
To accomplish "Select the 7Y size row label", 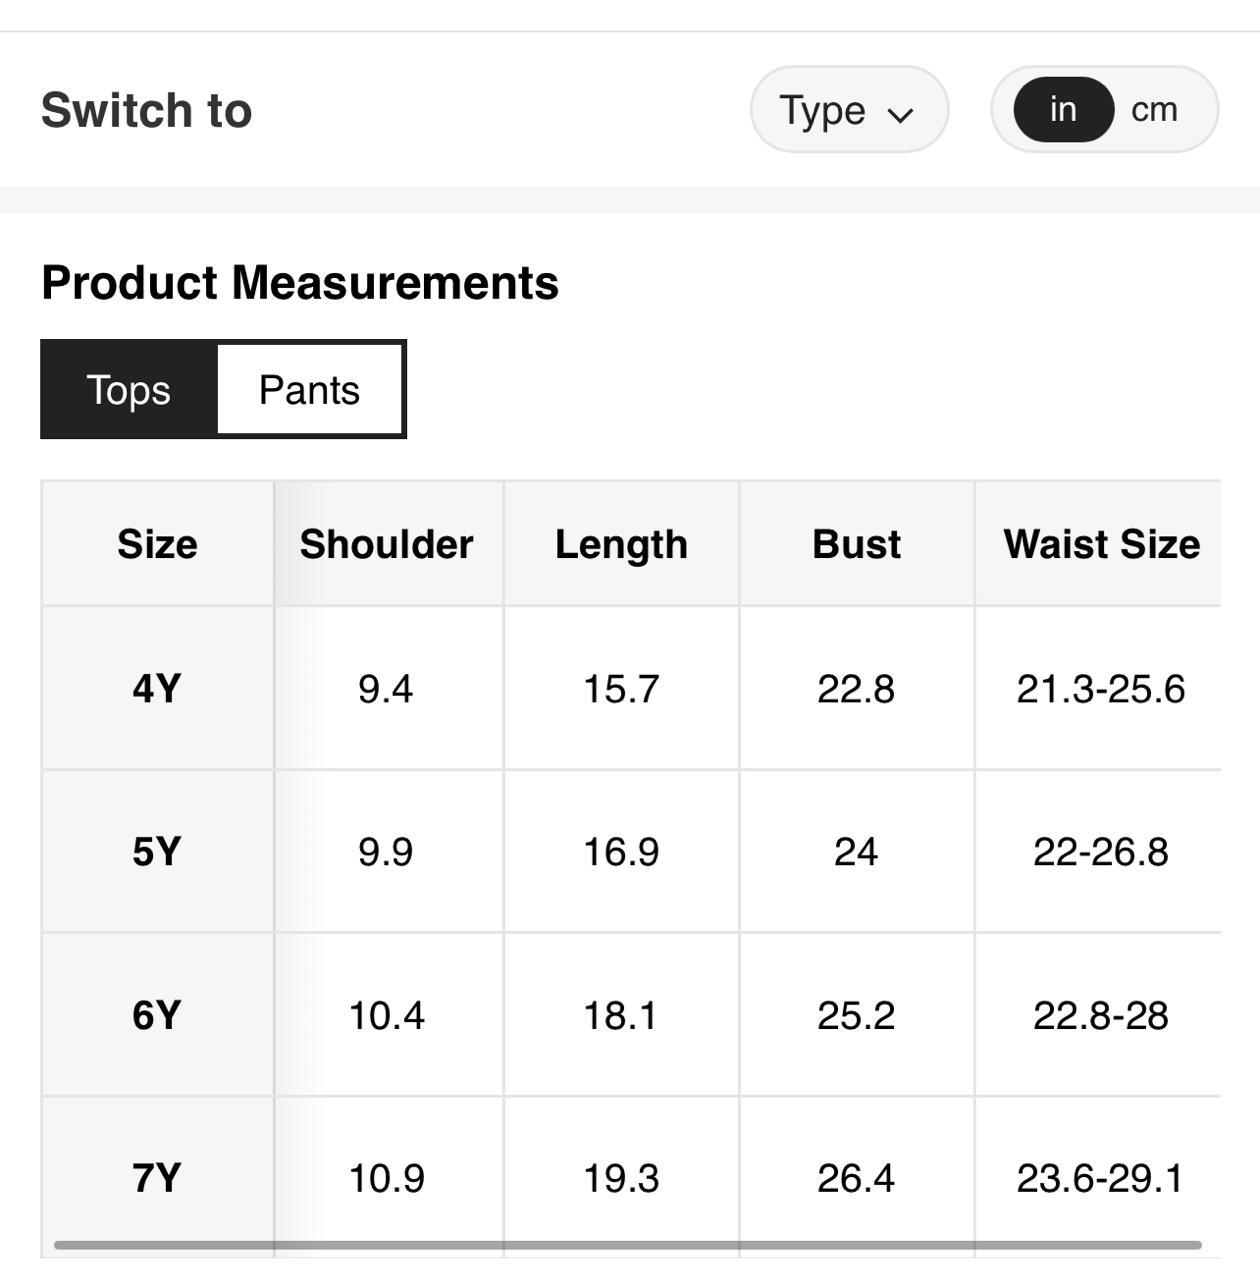I will (157, 1178).
